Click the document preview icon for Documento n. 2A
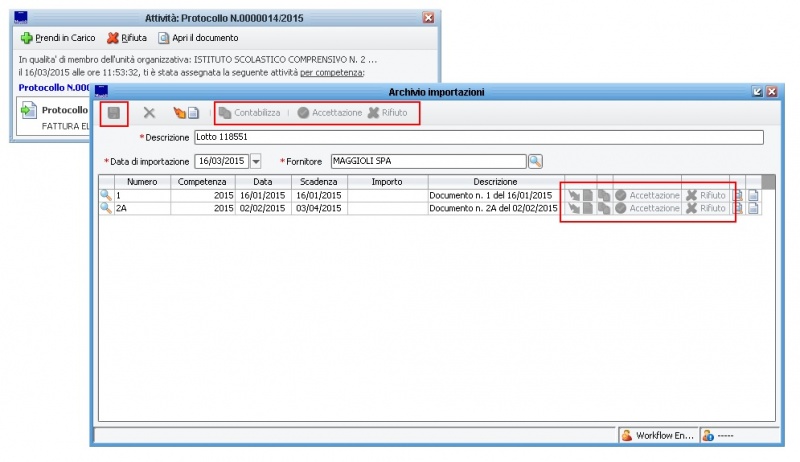The image size is (800, 462). (738, 208)
